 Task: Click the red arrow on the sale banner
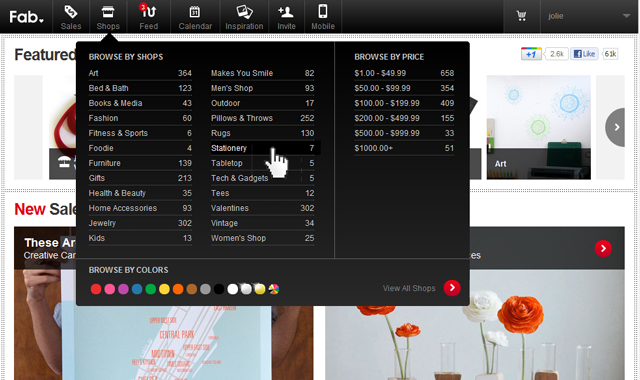pos(603,248)
